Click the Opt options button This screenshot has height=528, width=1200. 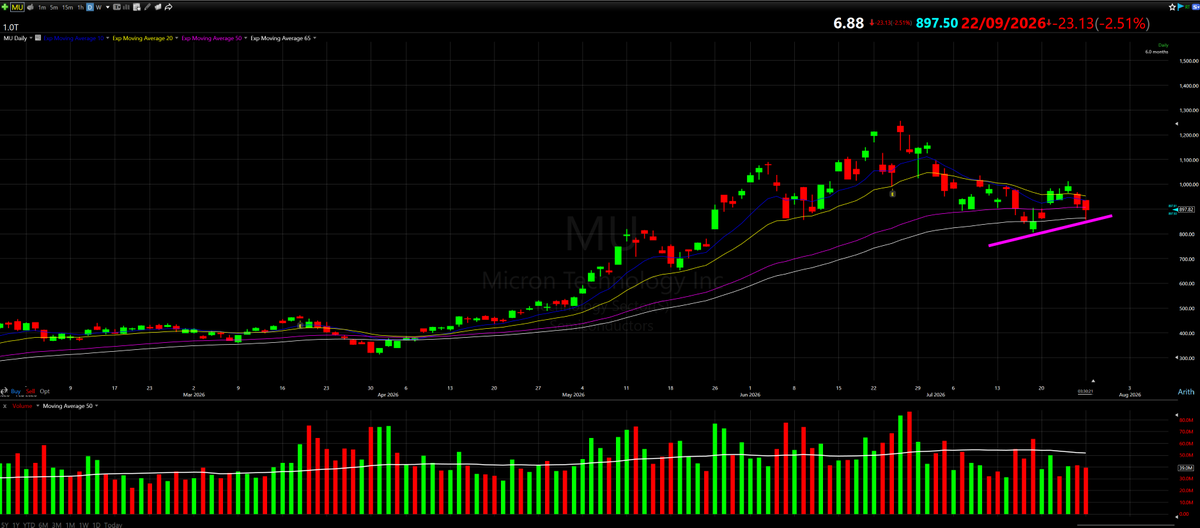45,391
